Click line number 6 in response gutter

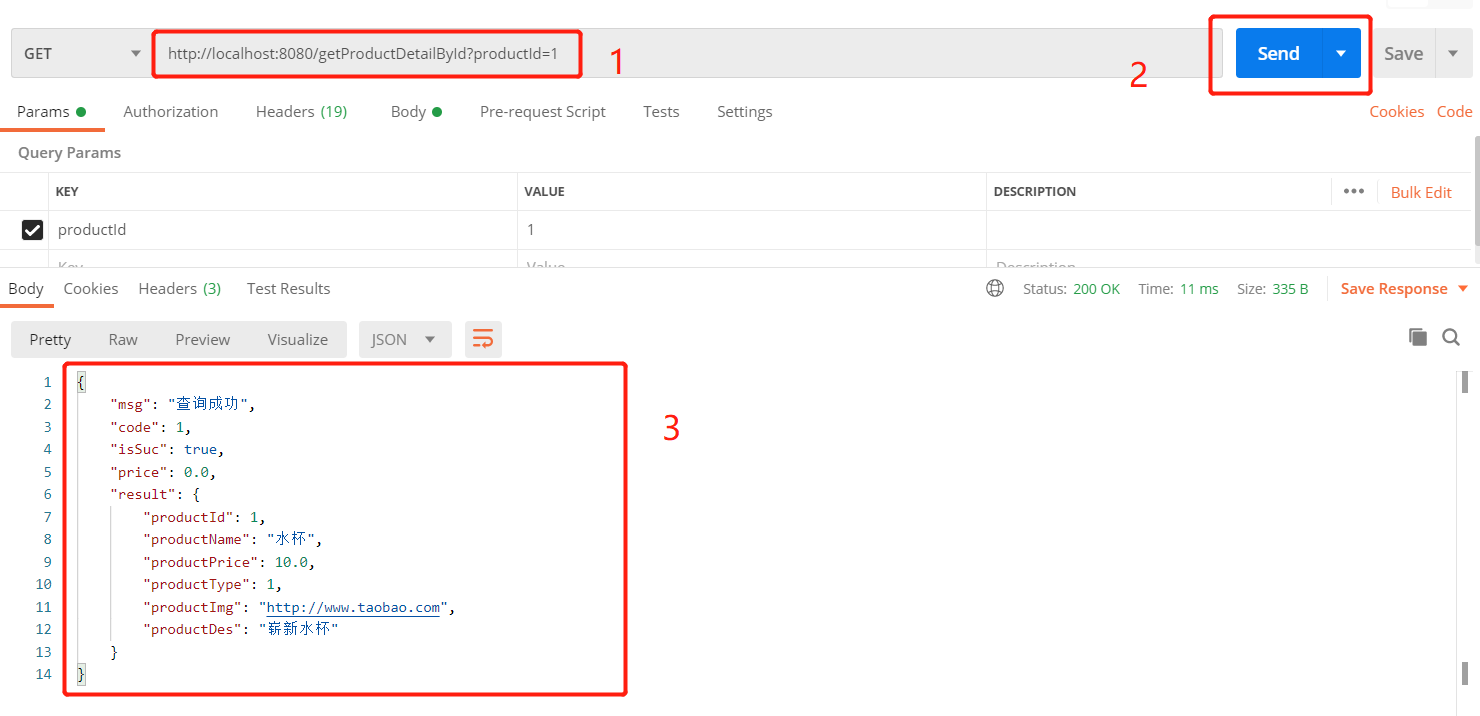click(46, 495)
